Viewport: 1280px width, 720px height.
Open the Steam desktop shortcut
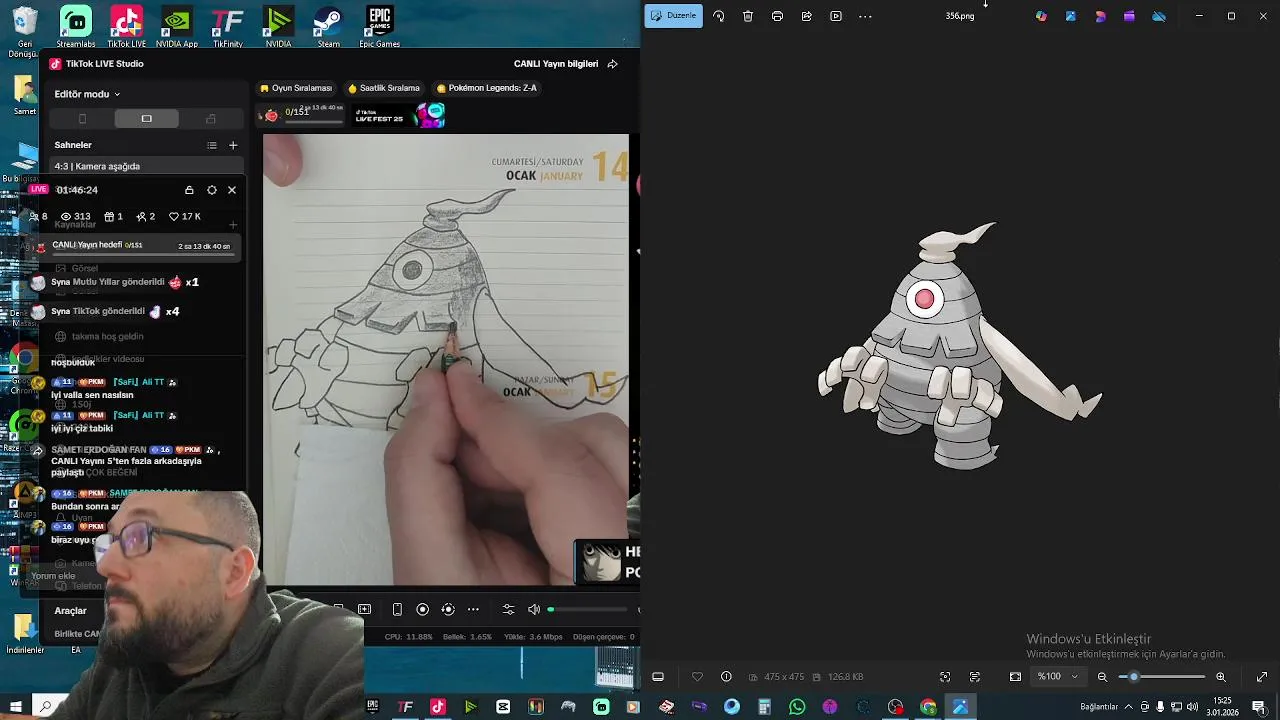coord(328,27)
